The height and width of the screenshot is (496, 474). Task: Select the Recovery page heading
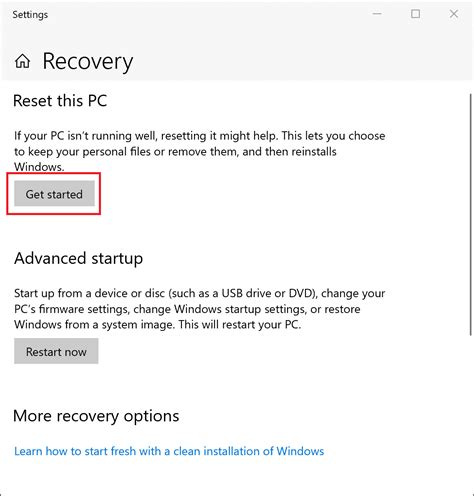[x=88, y=62]
